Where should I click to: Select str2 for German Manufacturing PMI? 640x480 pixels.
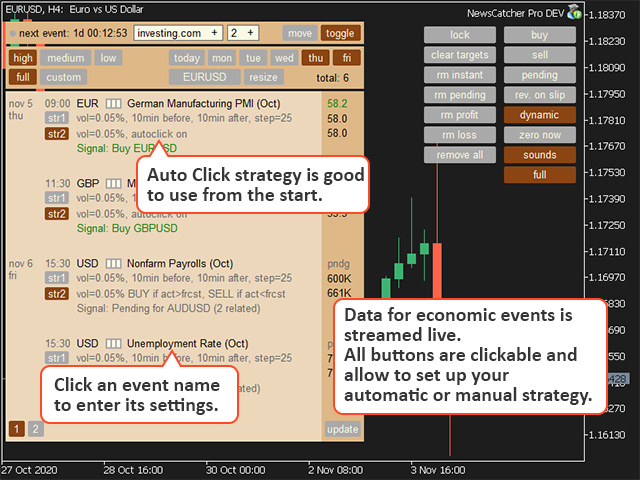pos(57,134)
